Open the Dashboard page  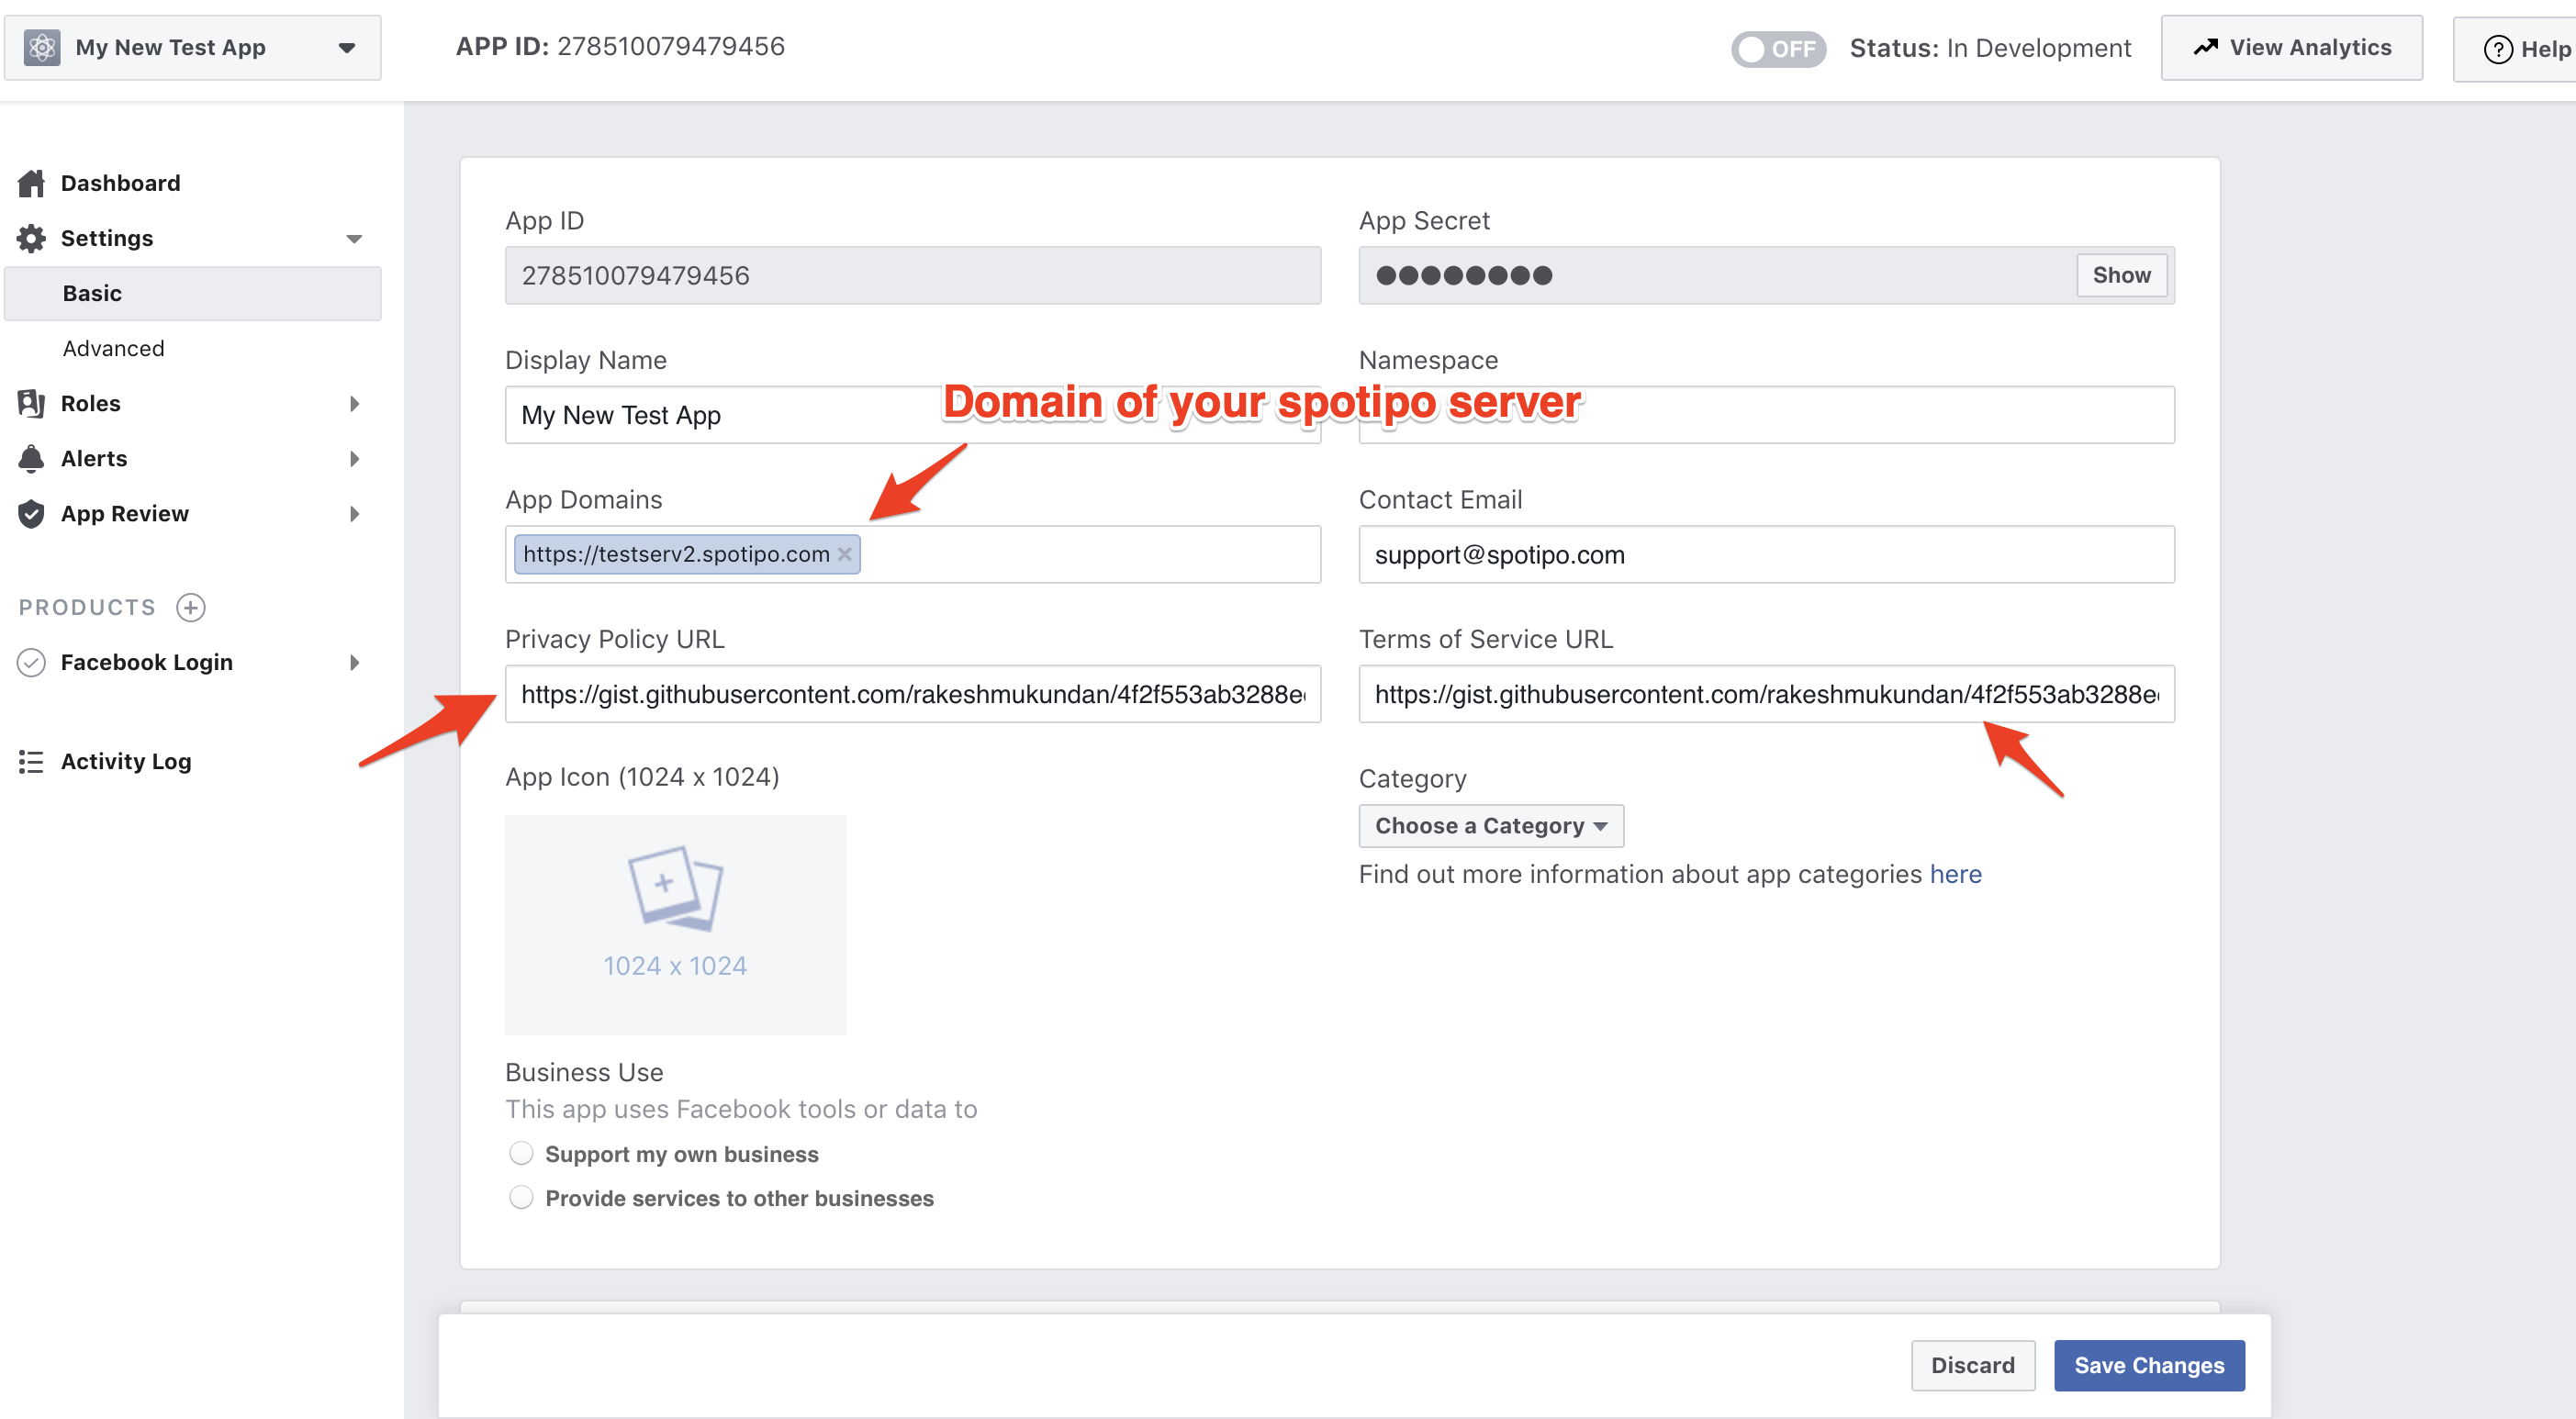(x=120, y=183)
